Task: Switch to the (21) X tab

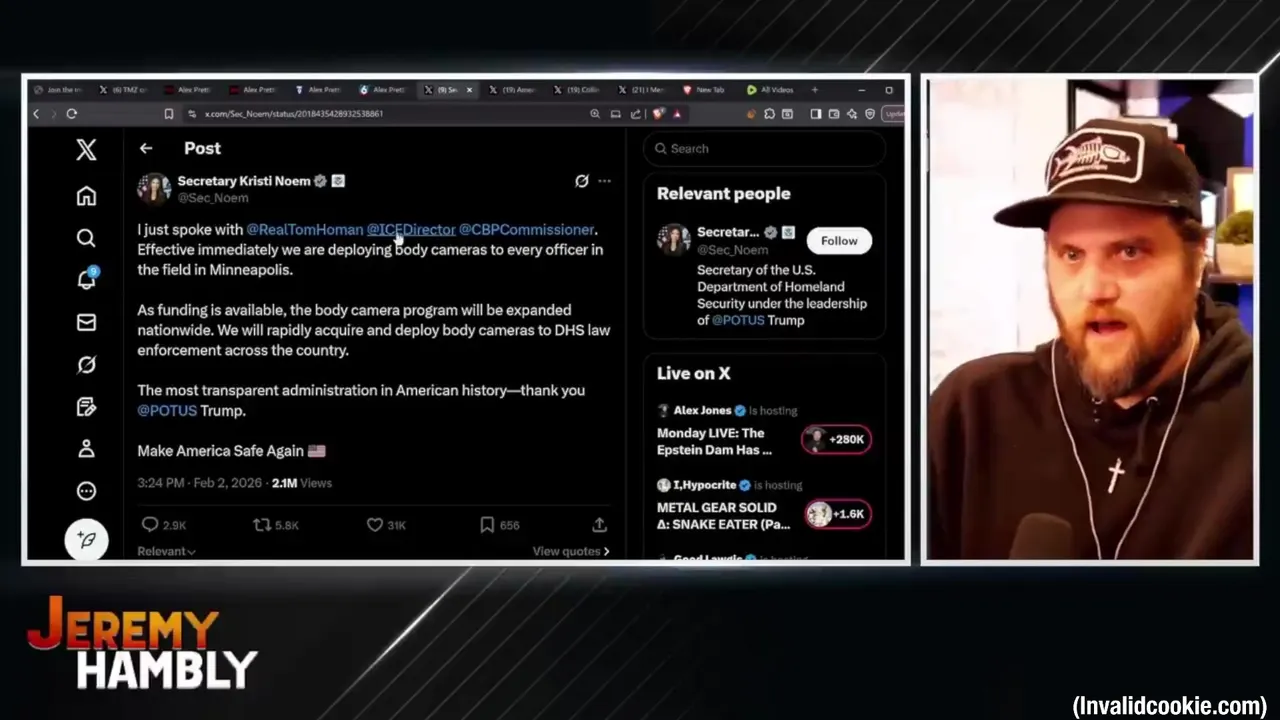Action: pyautogui.click(x=642, y=90)
